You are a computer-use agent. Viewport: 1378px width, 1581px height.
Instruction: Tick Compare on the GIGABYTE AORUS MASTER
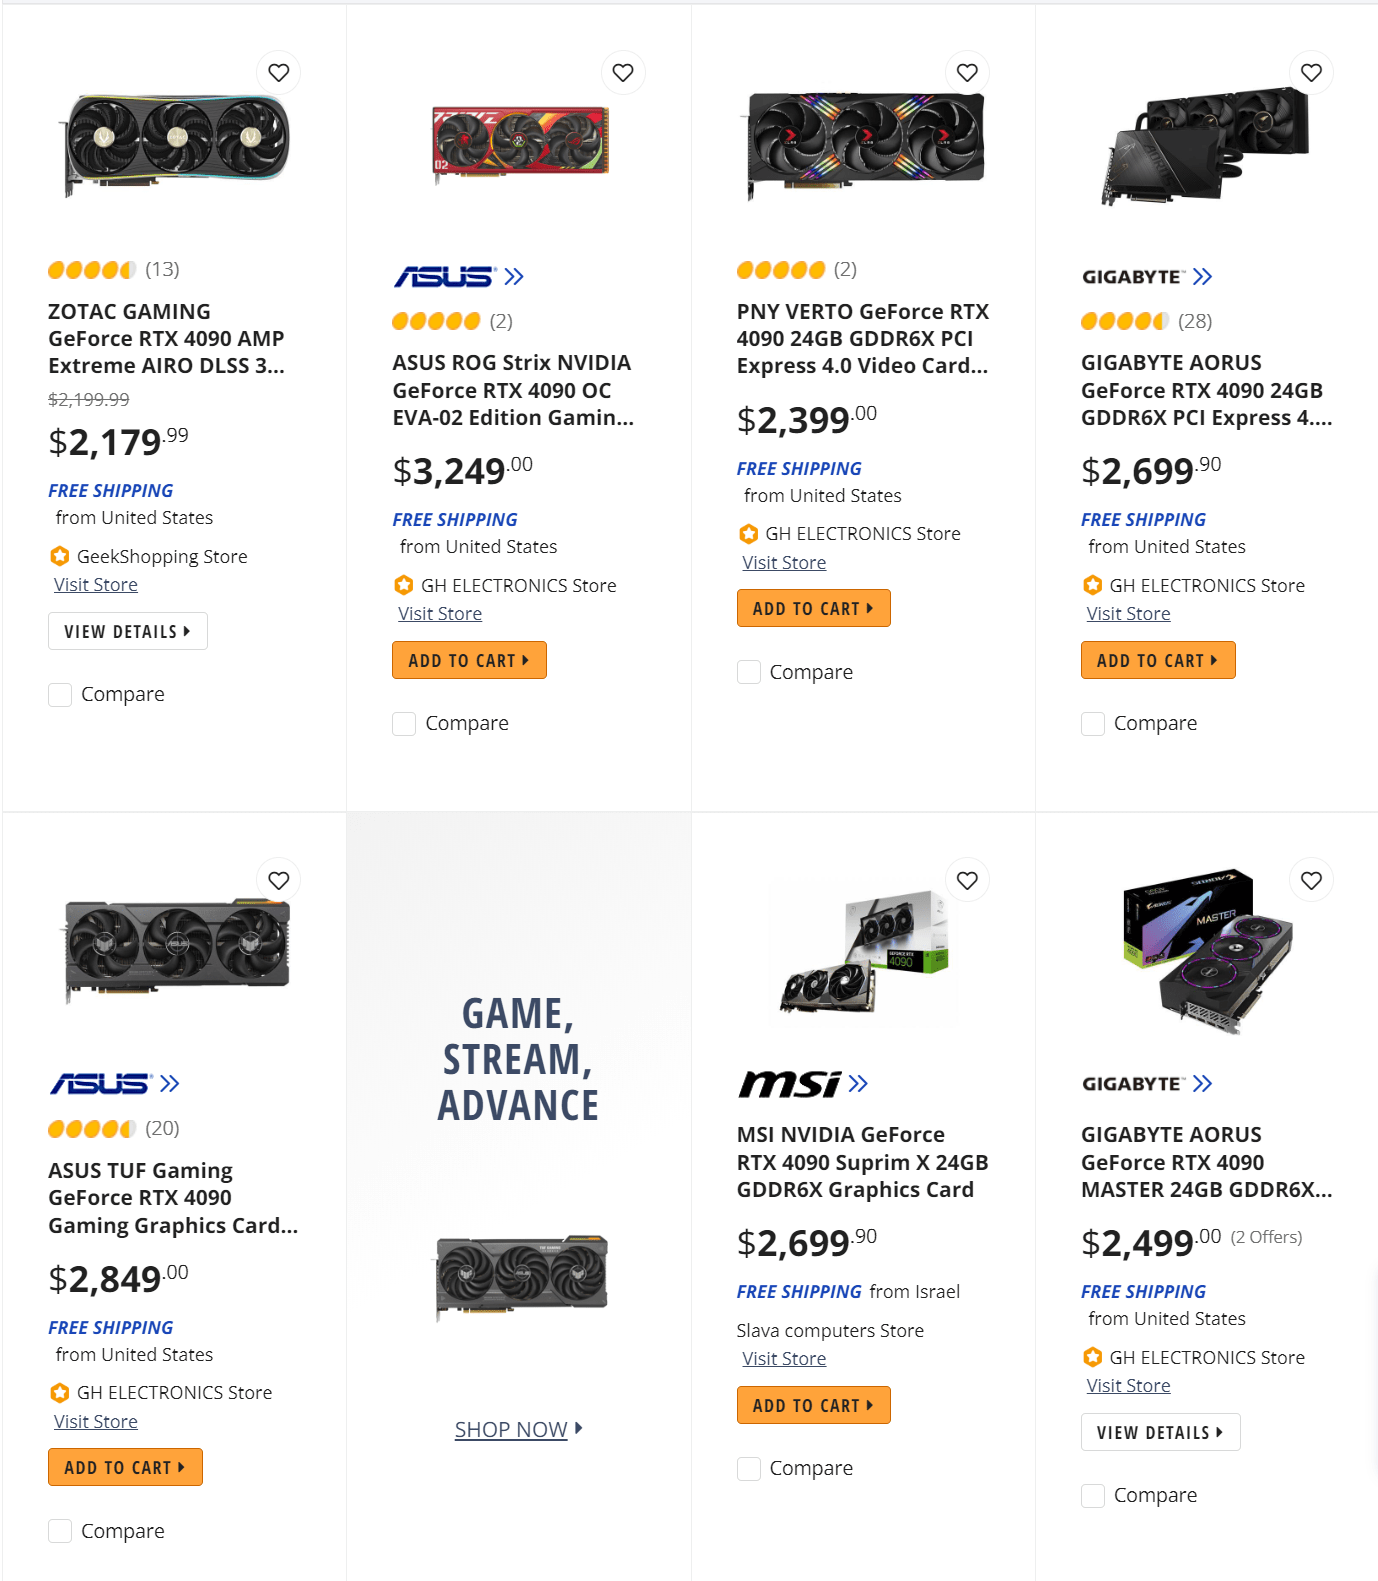pyautogui.click(x=1093, y=1495)
